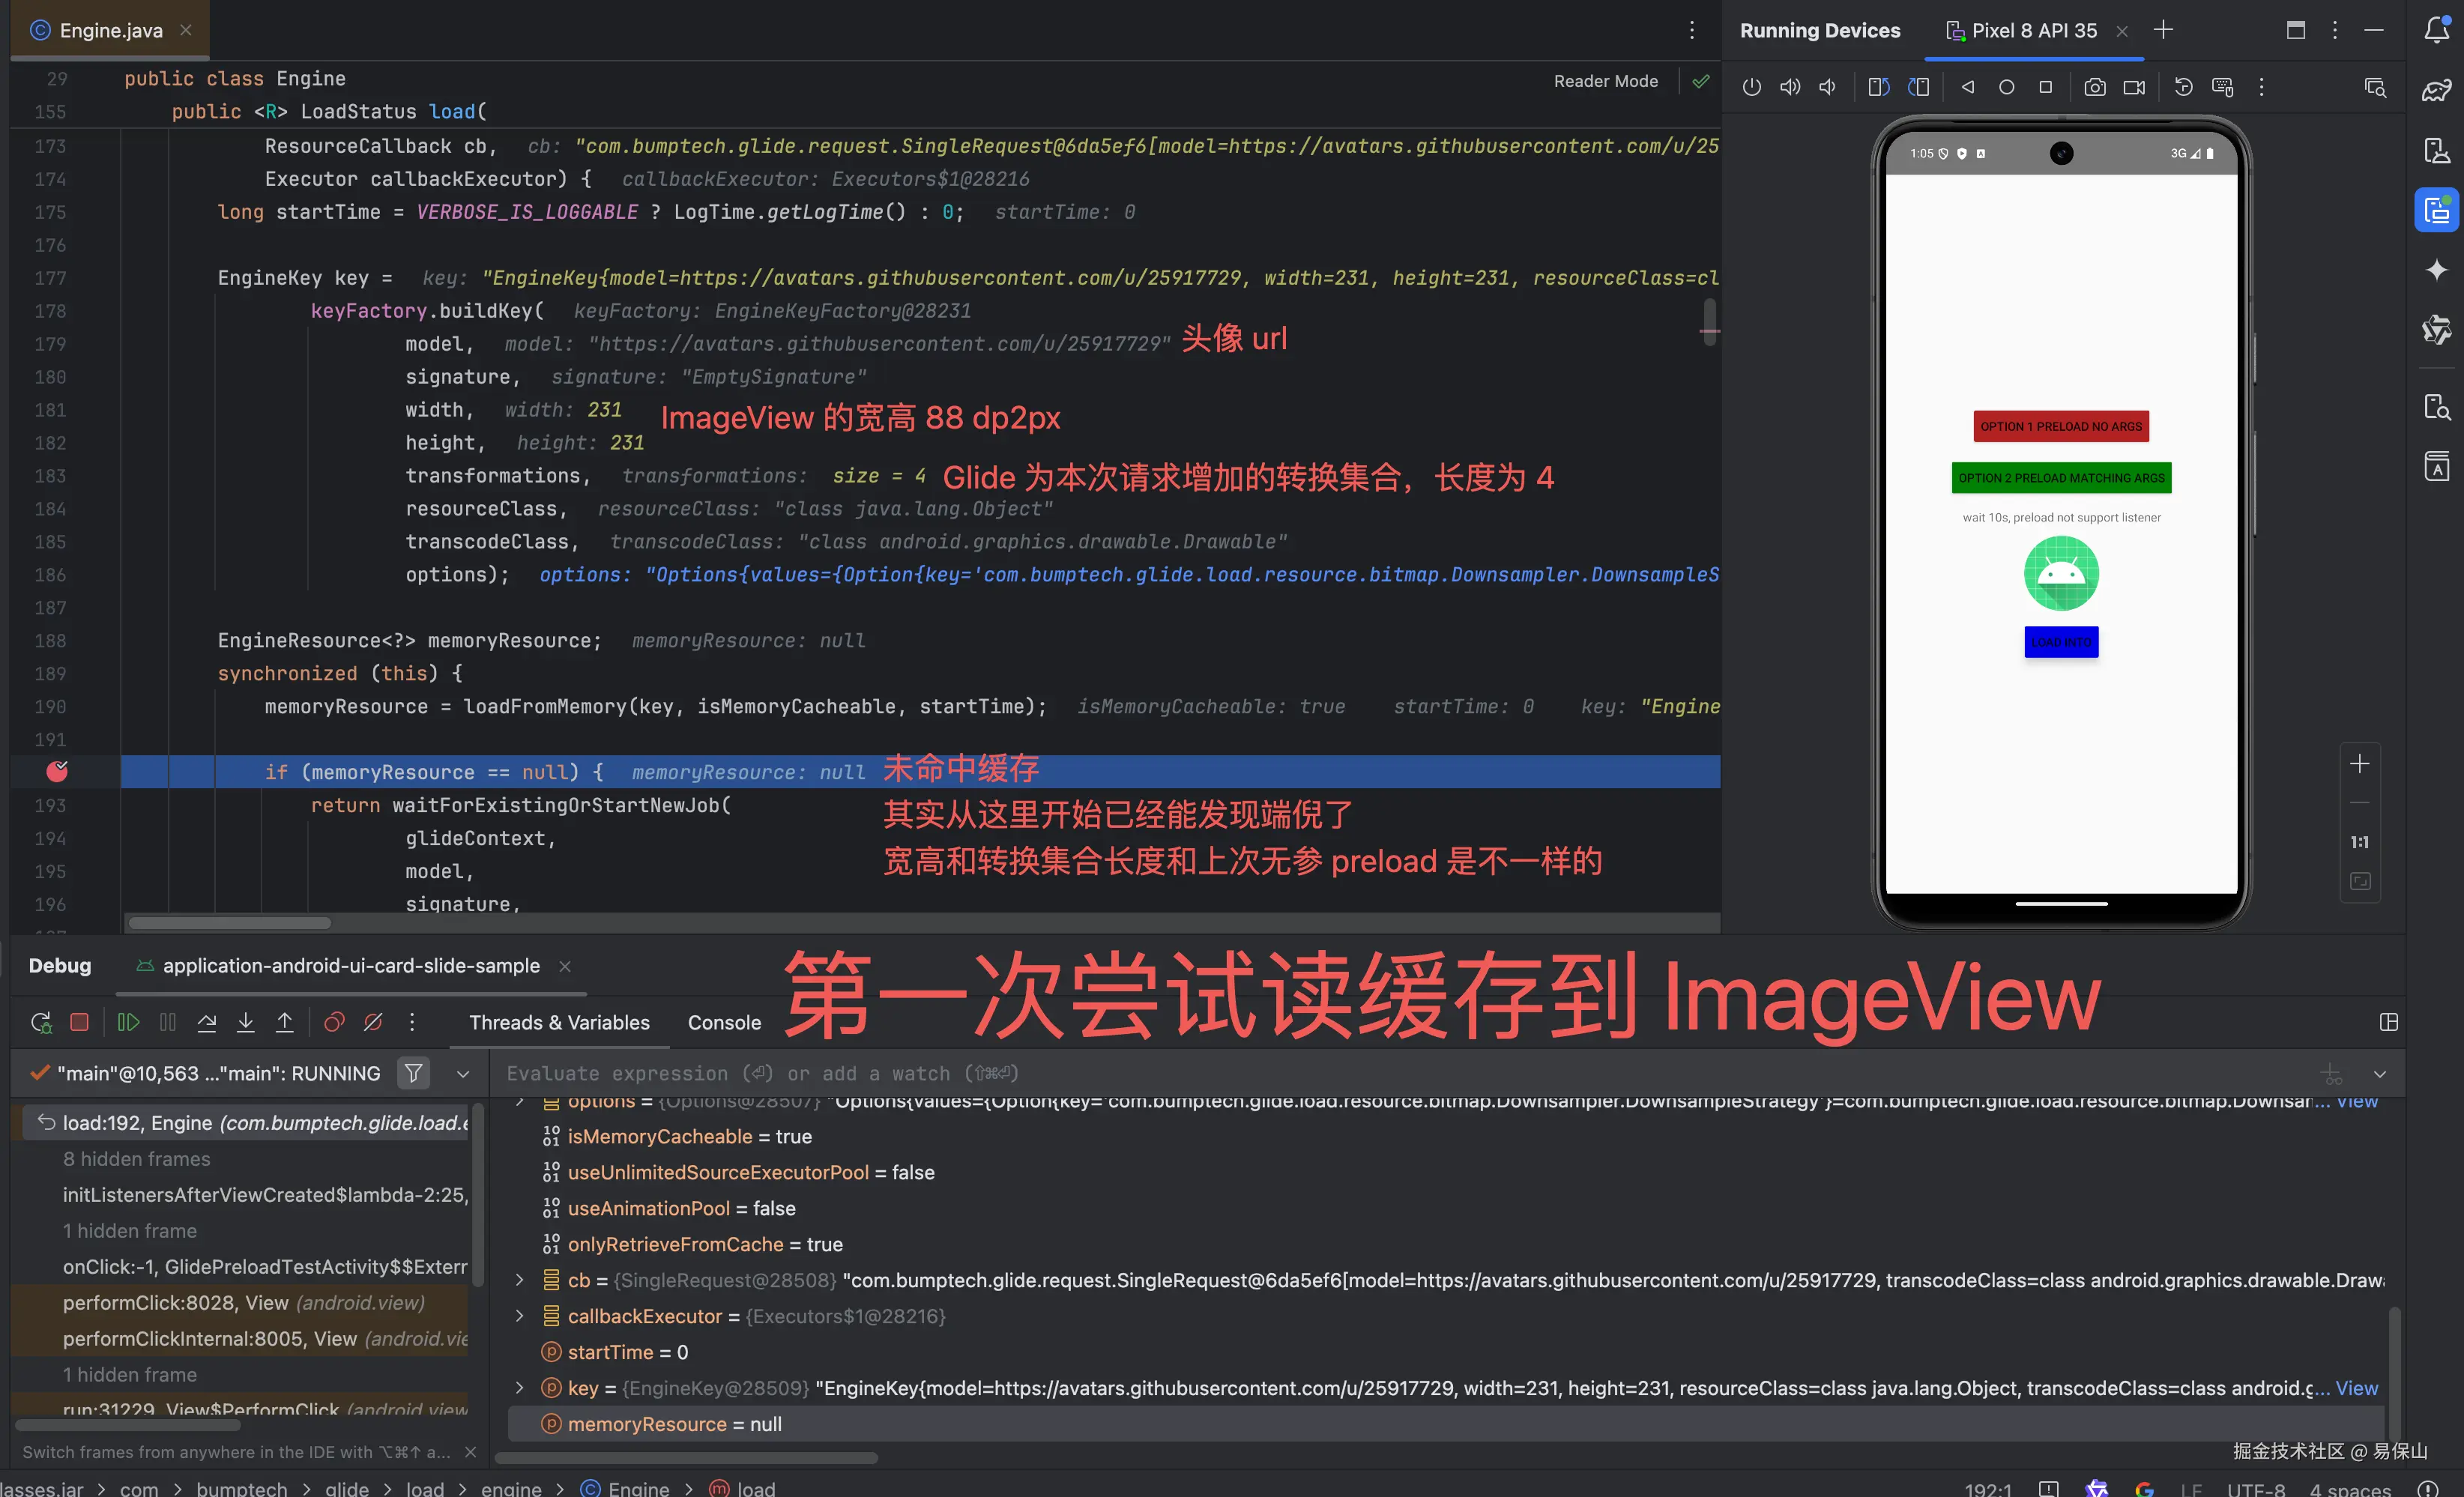Image resolution: width=2464 pixels, height=1497 pixels.
Task: Expand the cb SingleRequest variable node
Action: [519, 1281]
